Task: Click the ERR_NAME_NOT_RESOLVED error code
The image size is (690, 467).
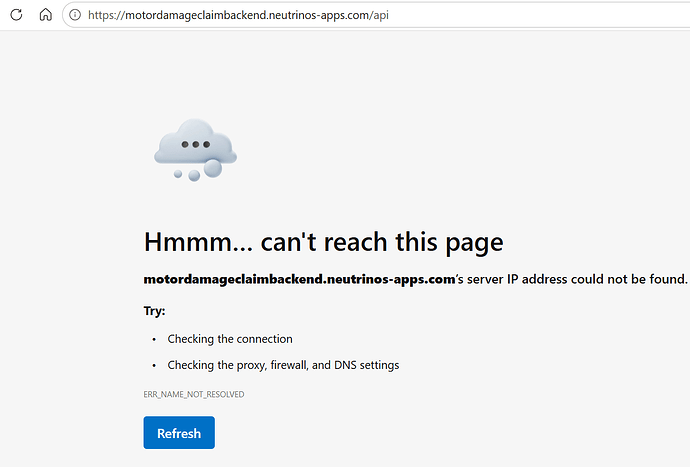Action: 194,394
